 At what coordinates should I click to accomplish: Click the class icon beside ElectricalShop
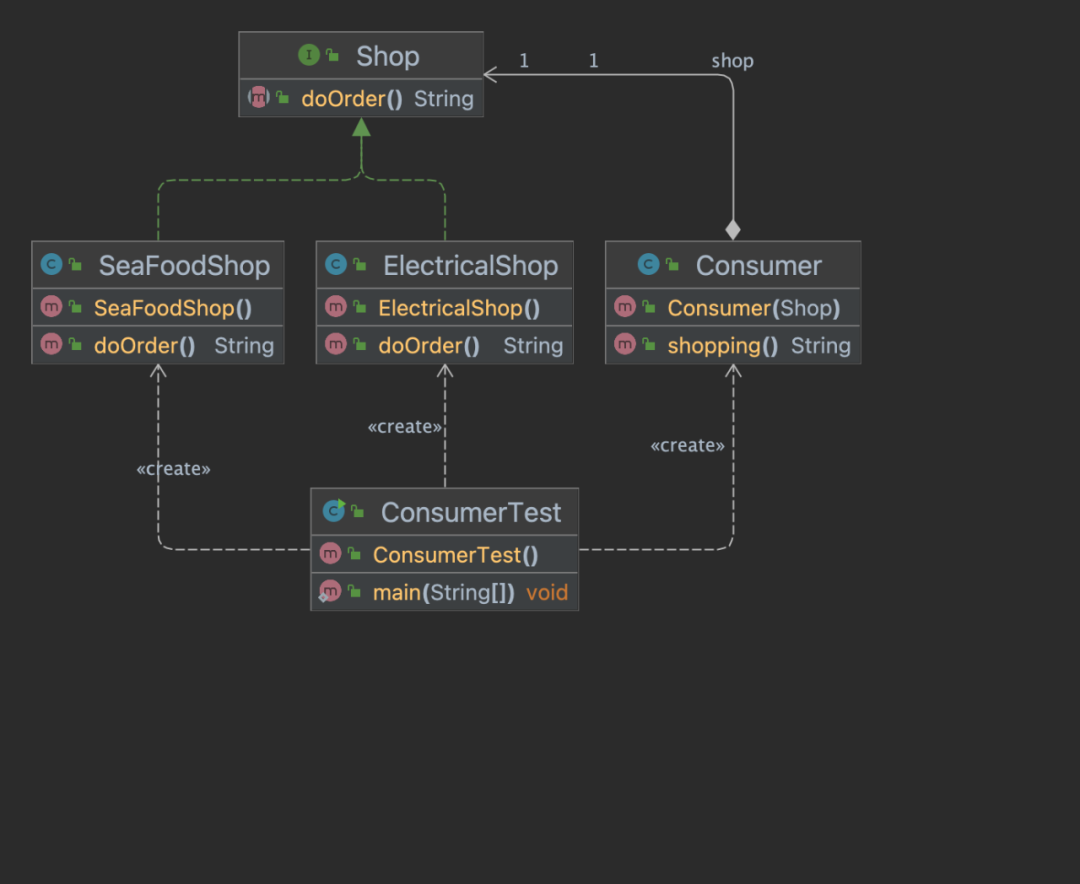coord(335,264)
